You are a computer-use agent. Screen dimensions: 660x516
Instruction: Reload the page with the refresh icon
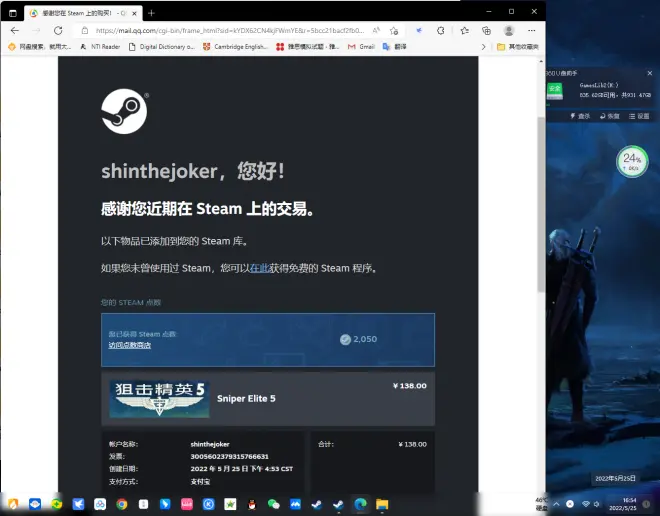point(58,30)
